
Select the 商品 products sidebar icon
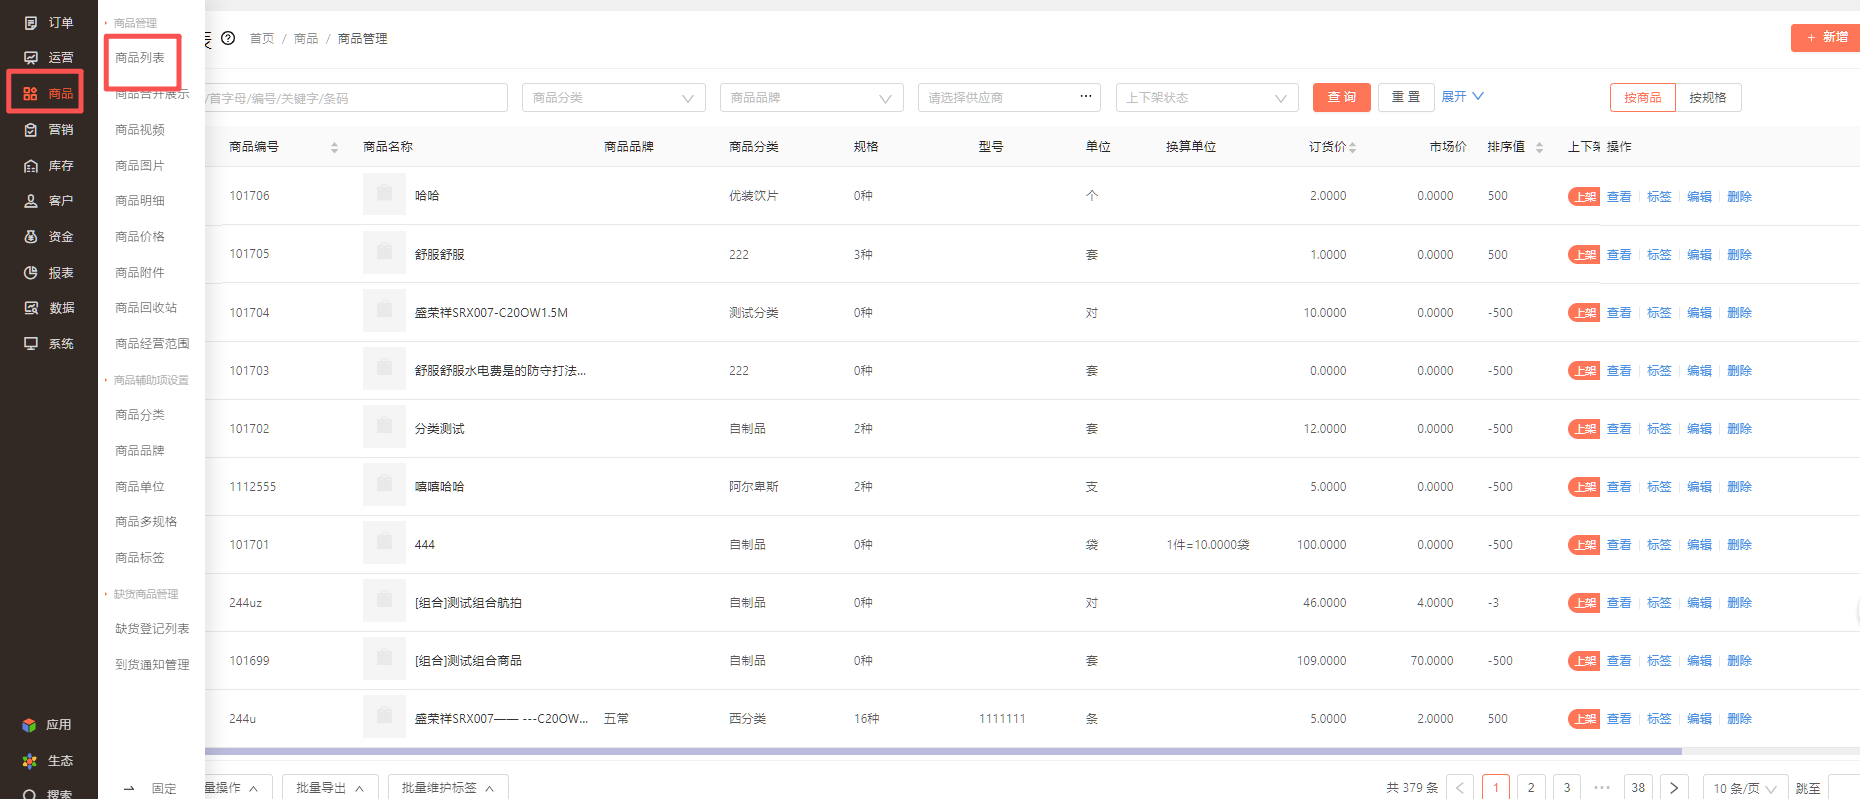pos(31,94)
